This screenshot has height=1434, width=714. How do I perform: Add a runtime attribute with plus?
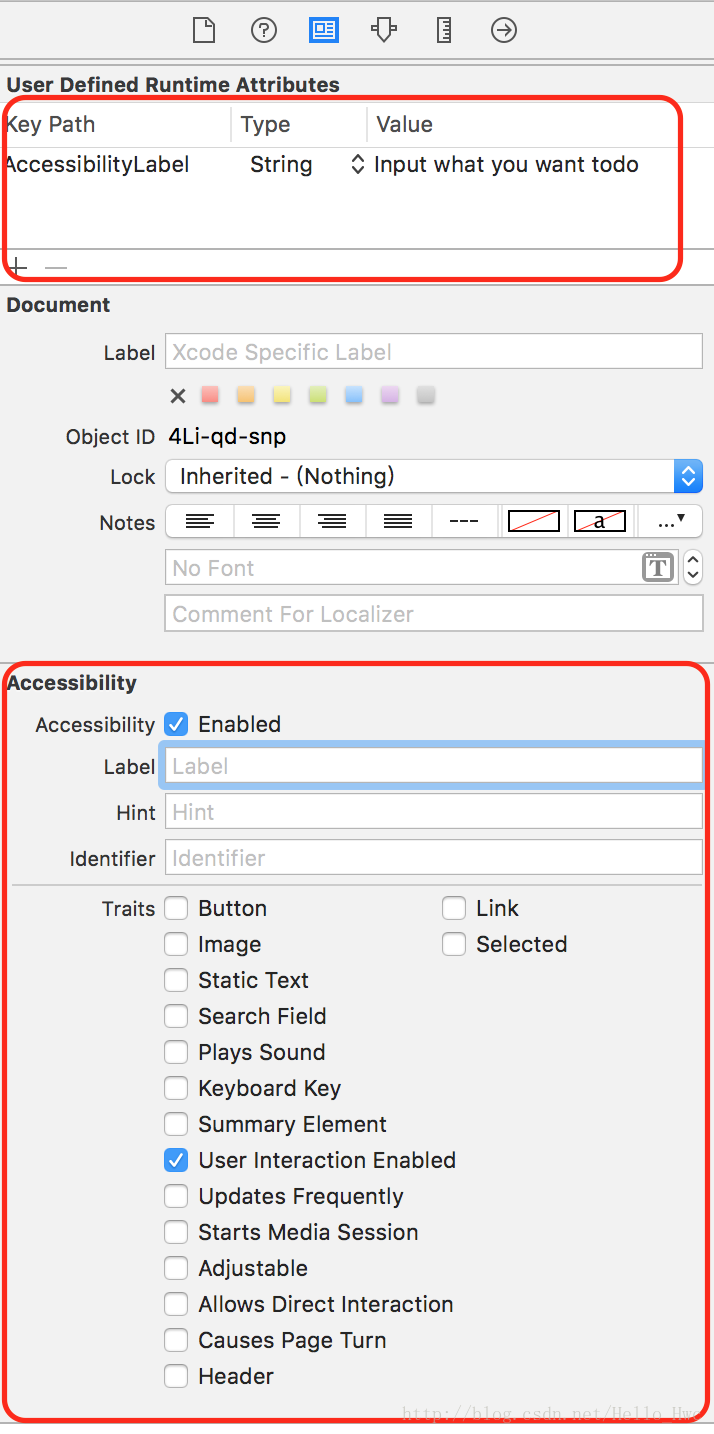tap(19, 267)
